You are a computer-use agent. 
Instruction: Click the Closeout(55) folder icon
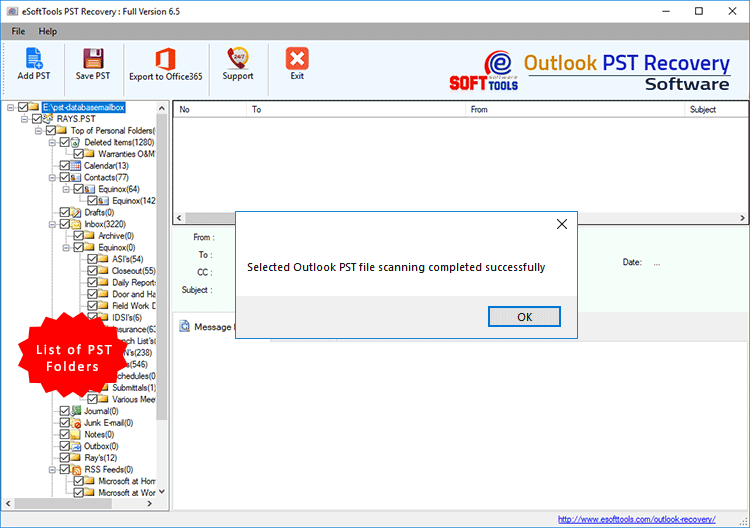point(103,271)
